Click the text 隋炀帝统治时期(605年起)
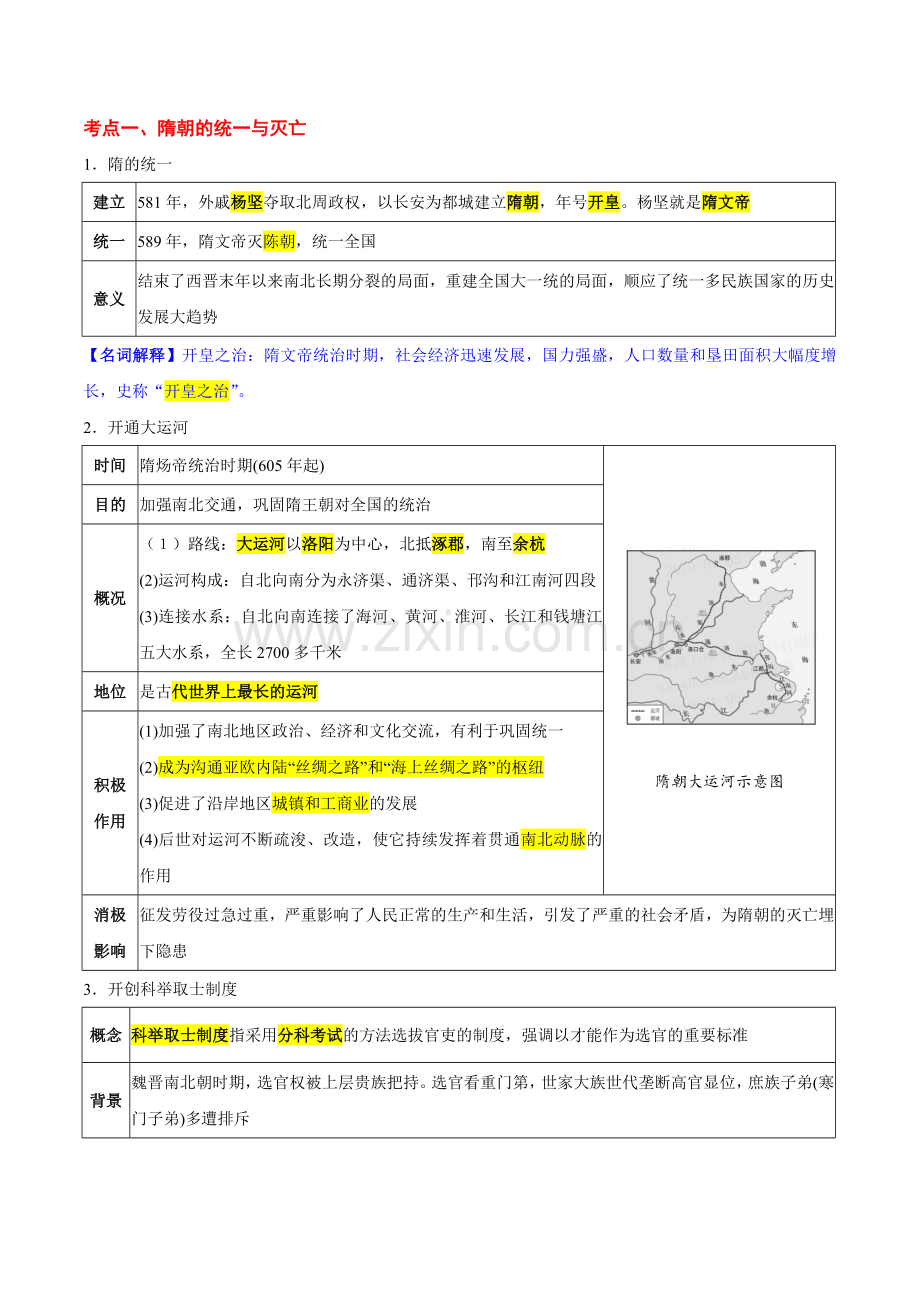This screenshot has width=920, height=1302. (232, 465)
